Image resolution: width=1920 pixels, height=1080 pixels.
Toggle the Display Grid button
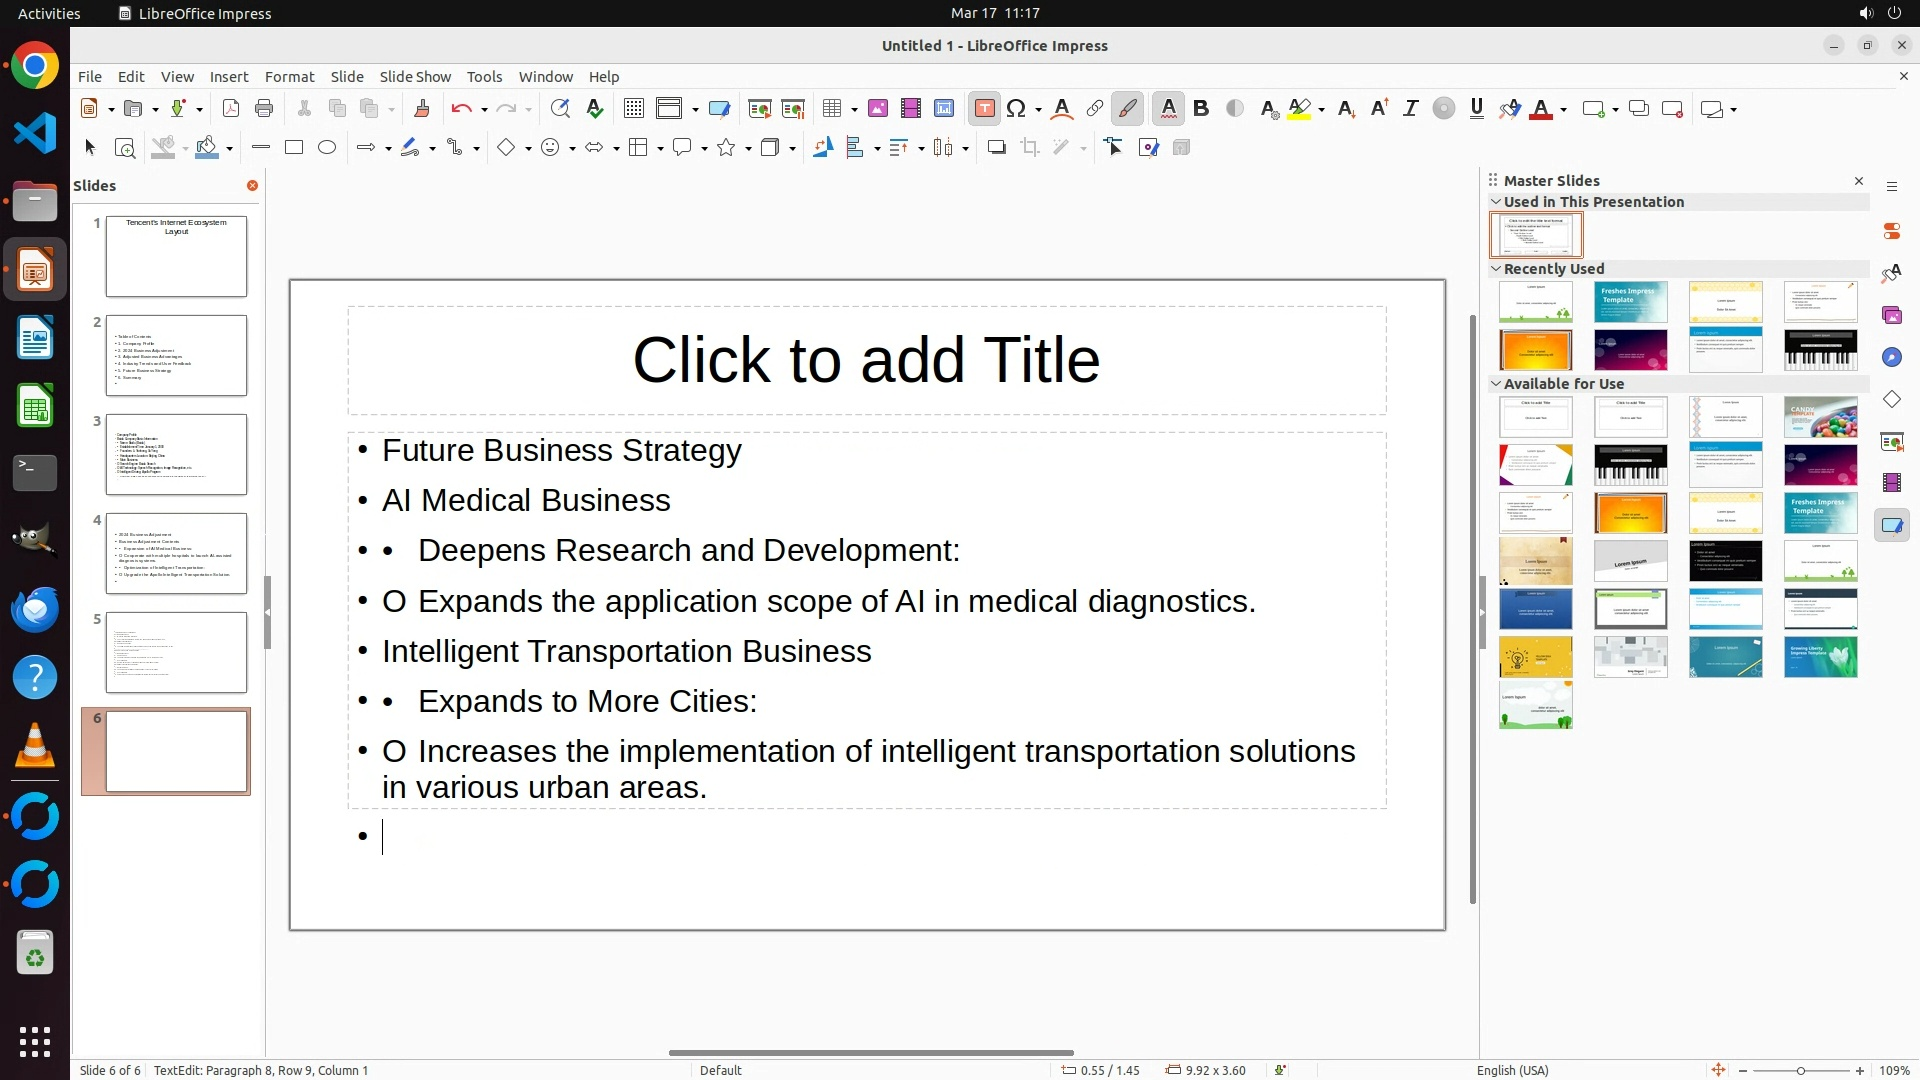pyautogui.click(x=633, y=109)
